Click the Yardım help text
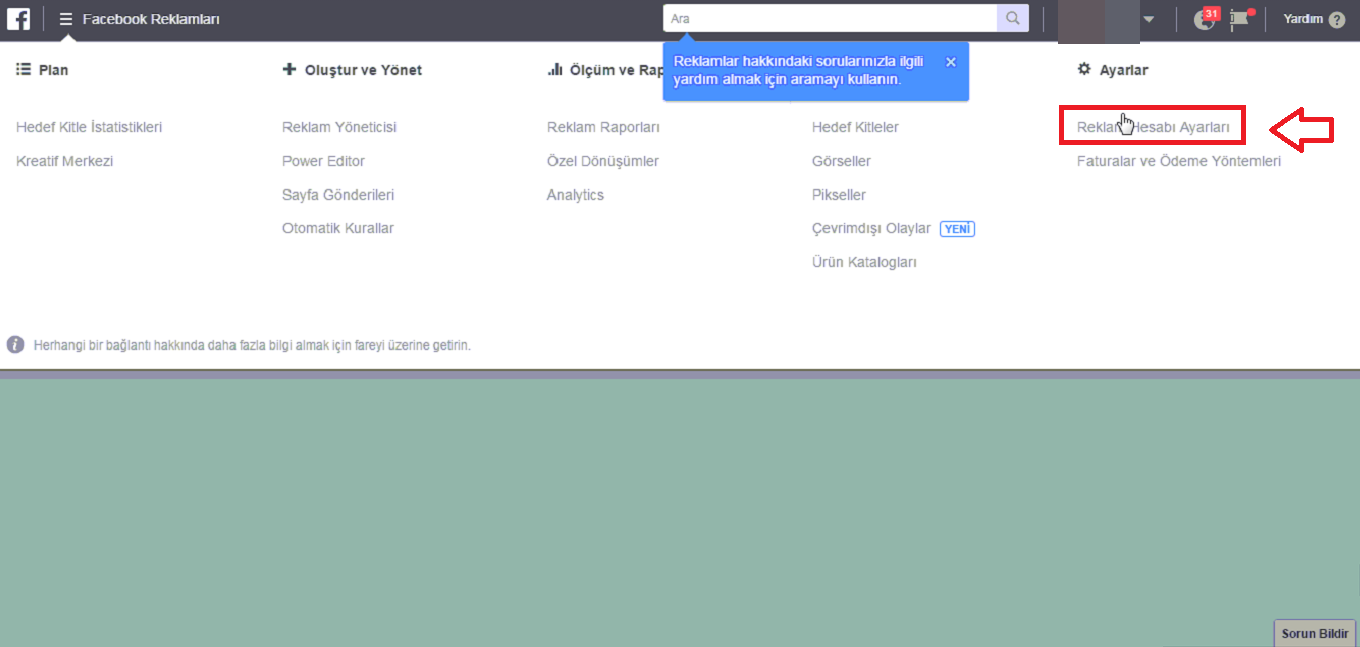 pyautogui.click(x=1303, y=19)
